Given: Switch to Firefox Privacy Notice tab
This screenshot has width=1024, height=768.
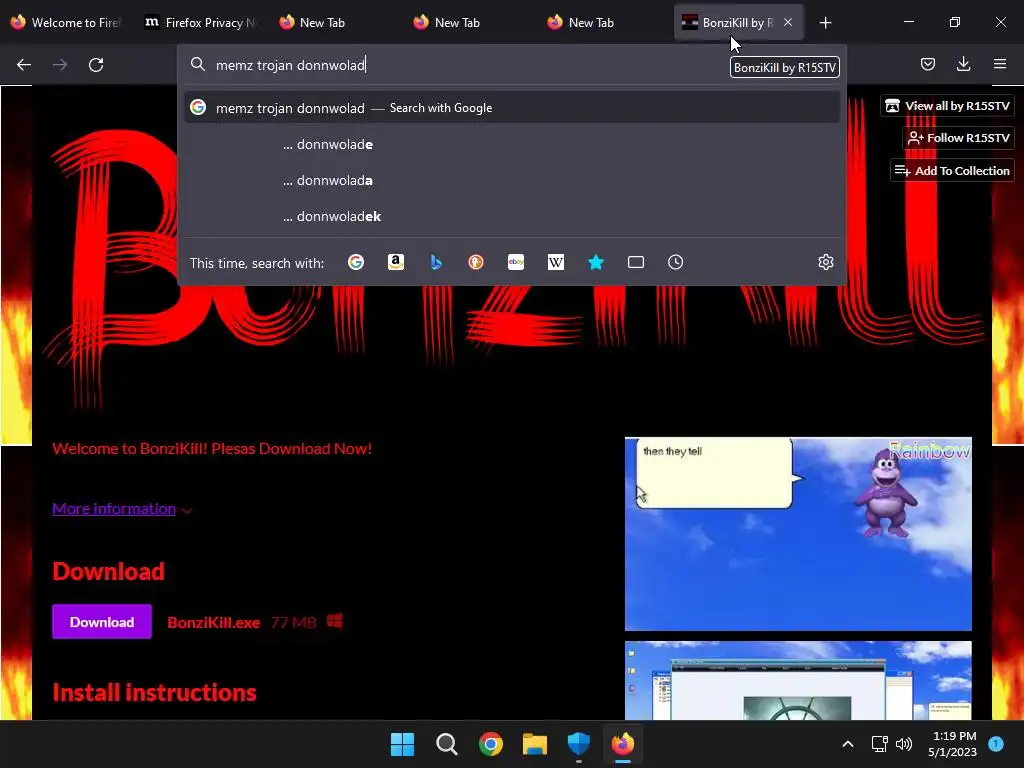Looking at the screenshot, I should (x=200, y=23).
